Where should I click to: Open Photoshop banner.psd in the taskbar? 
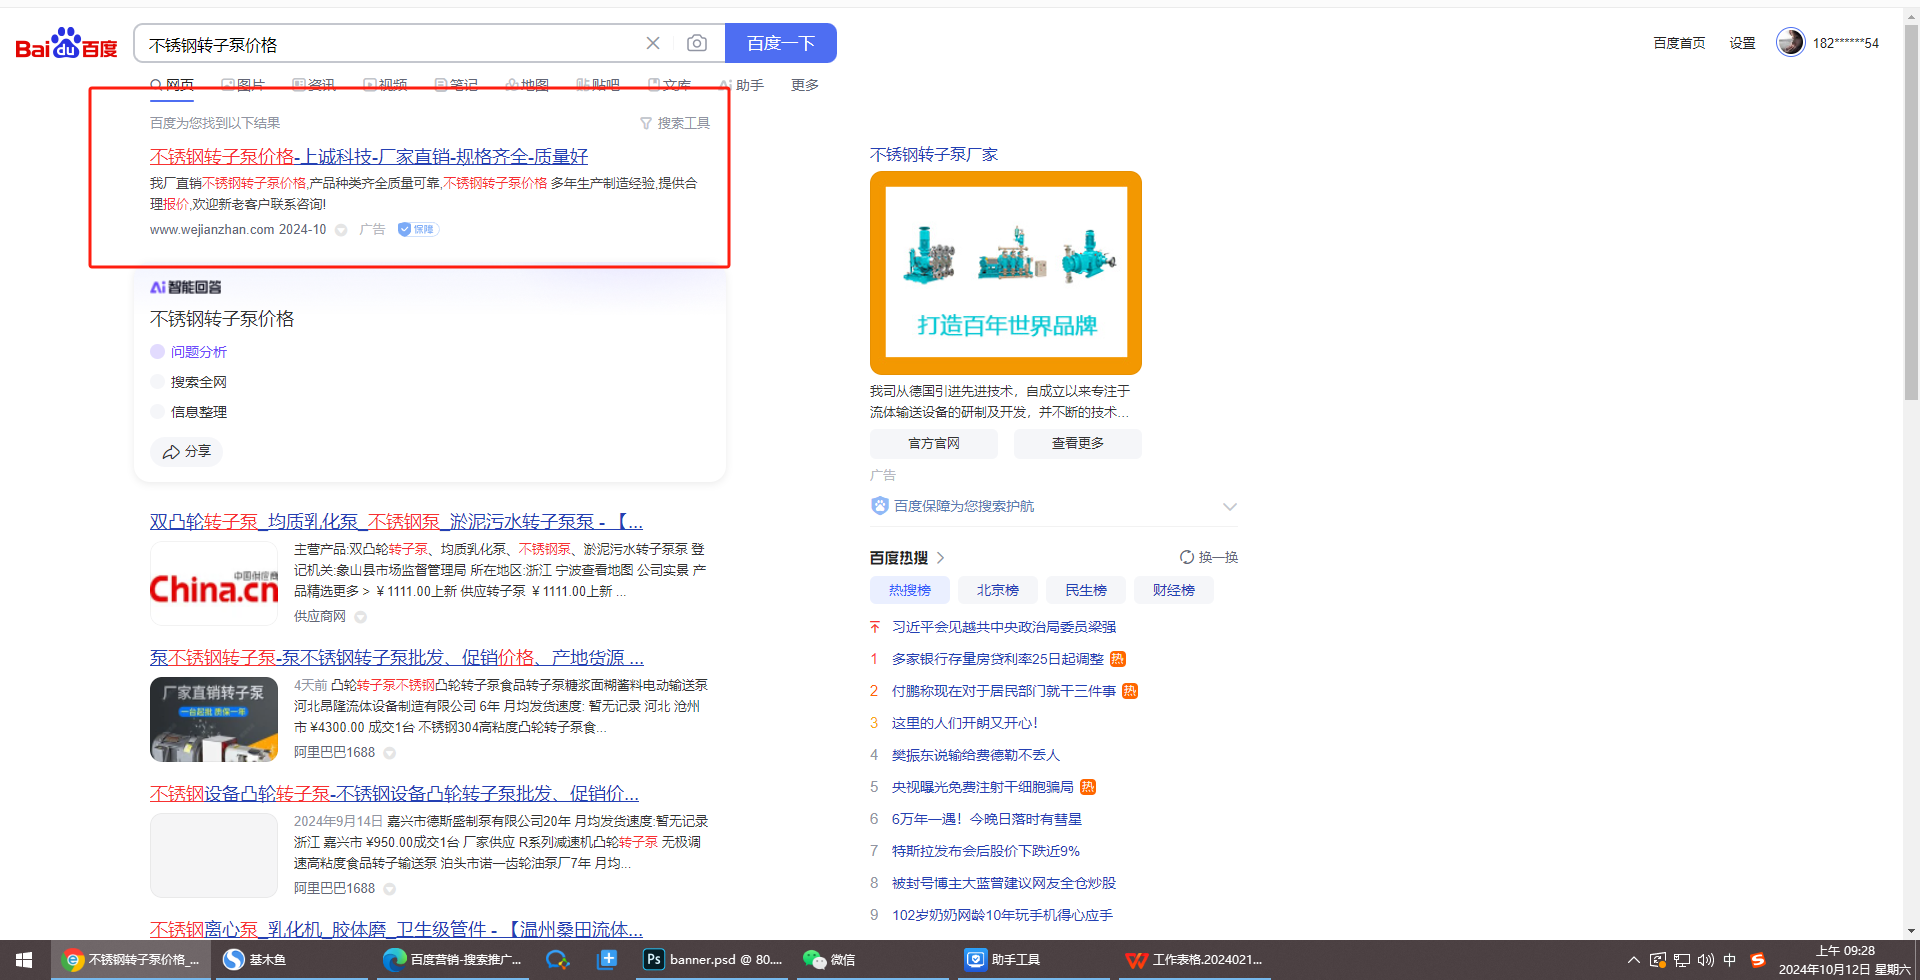click(x=713, y=959)
